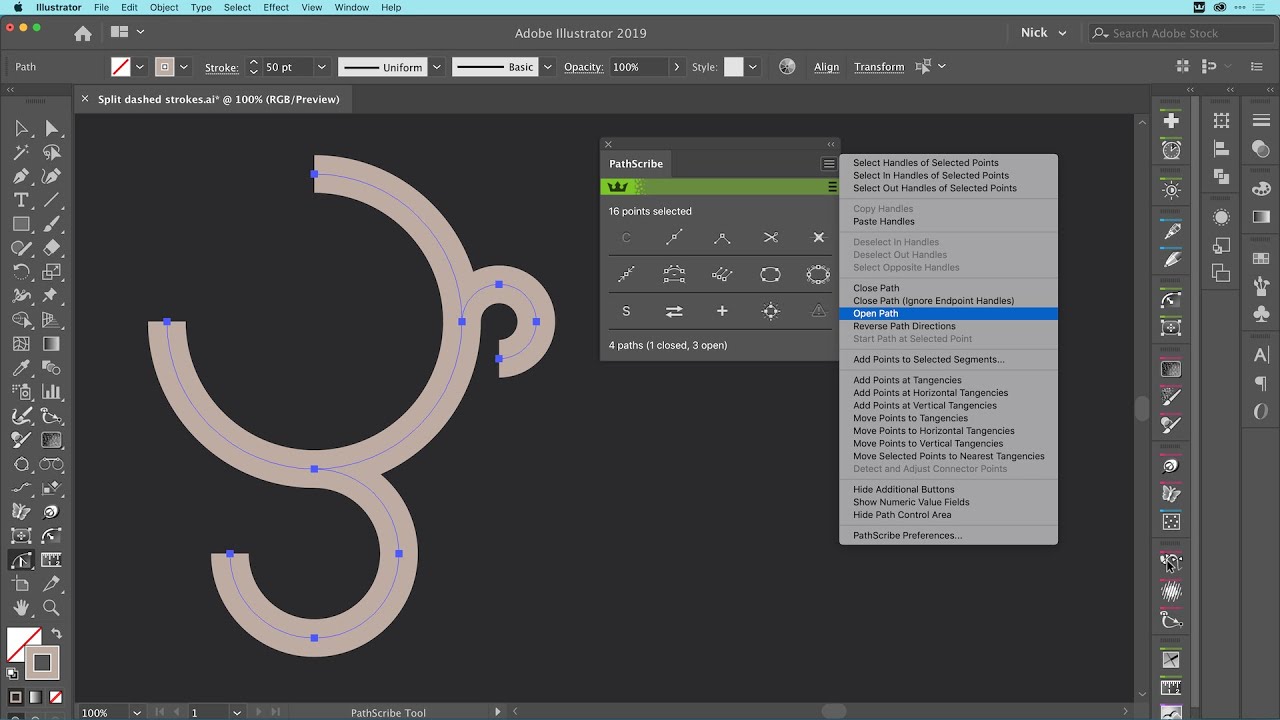Screen dimensions: 1280x720
Task: Open the Effect menu
Action: [x=276, y=7]
